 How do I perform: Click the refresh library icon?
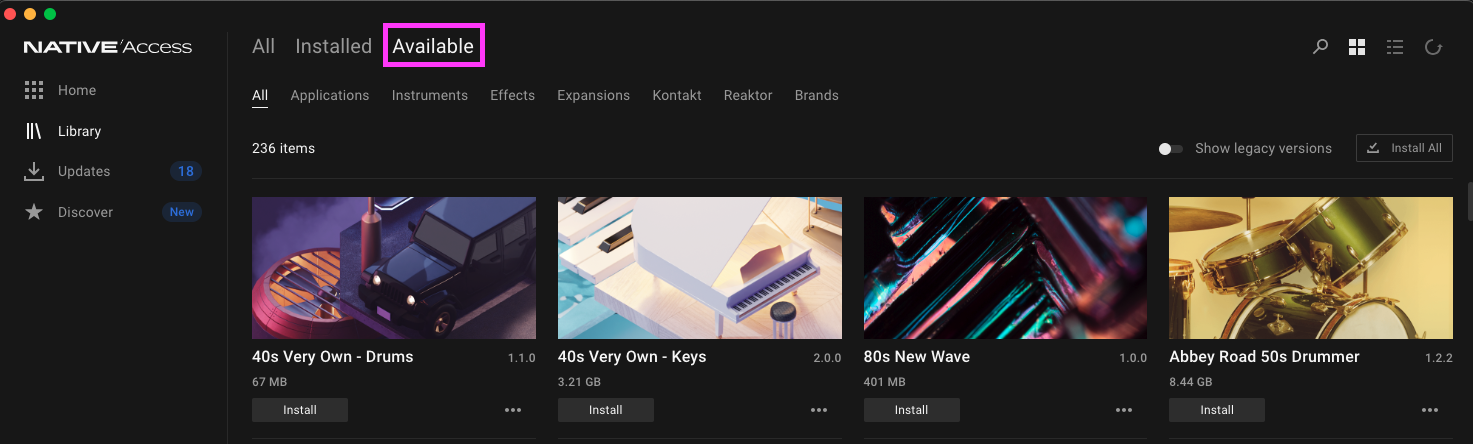(1433, 47)
